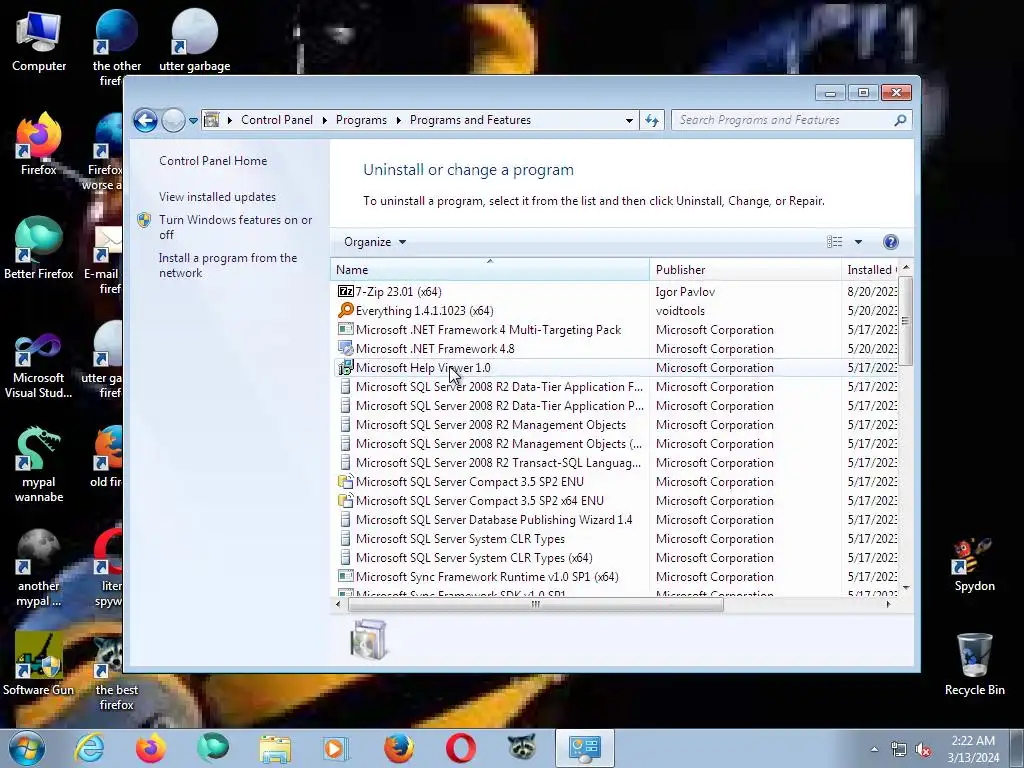Click the taskbar clock showing 2:22 AM

pos(974,749)
